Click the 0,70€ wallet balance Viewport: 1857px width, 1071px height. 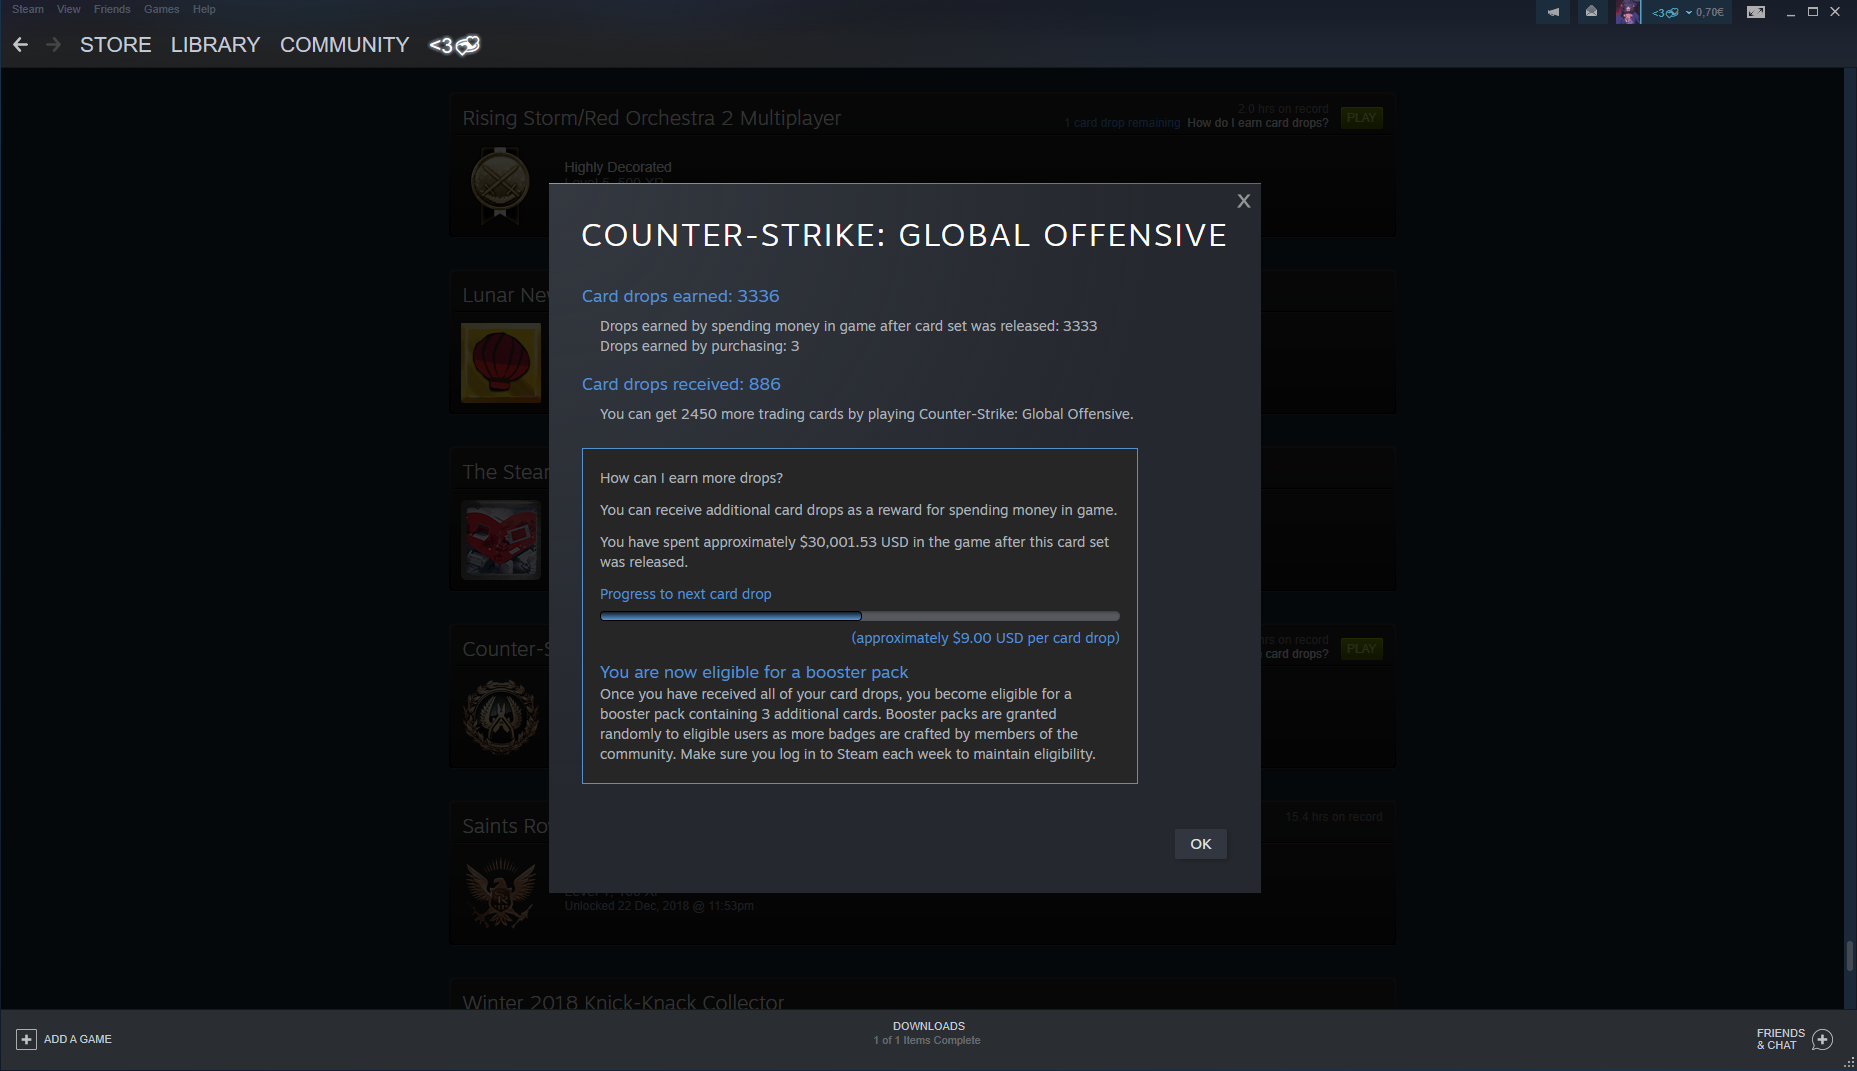pyautogui.click(x=1710, y=13)
